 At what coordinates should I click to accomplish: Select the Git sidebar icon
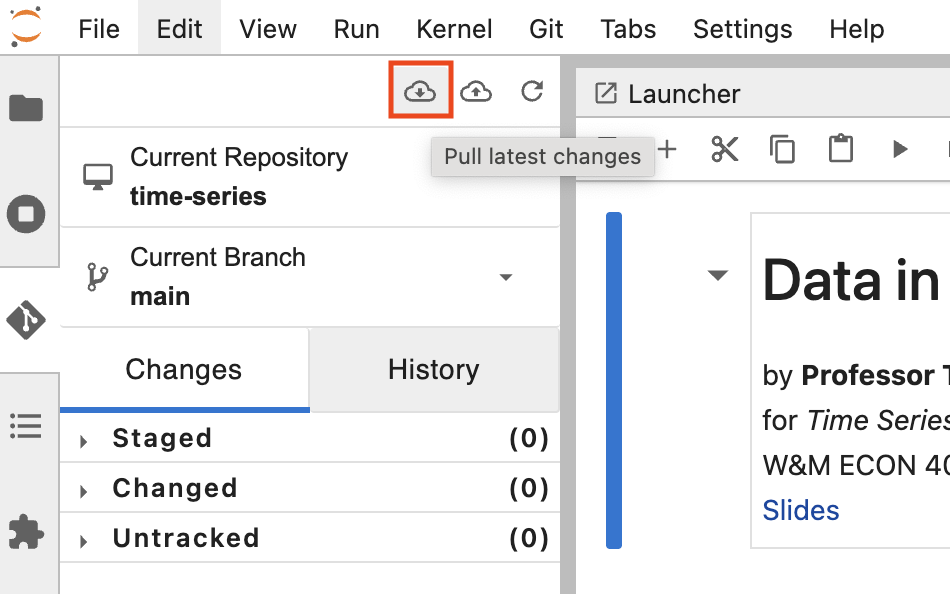pos(25,322)
